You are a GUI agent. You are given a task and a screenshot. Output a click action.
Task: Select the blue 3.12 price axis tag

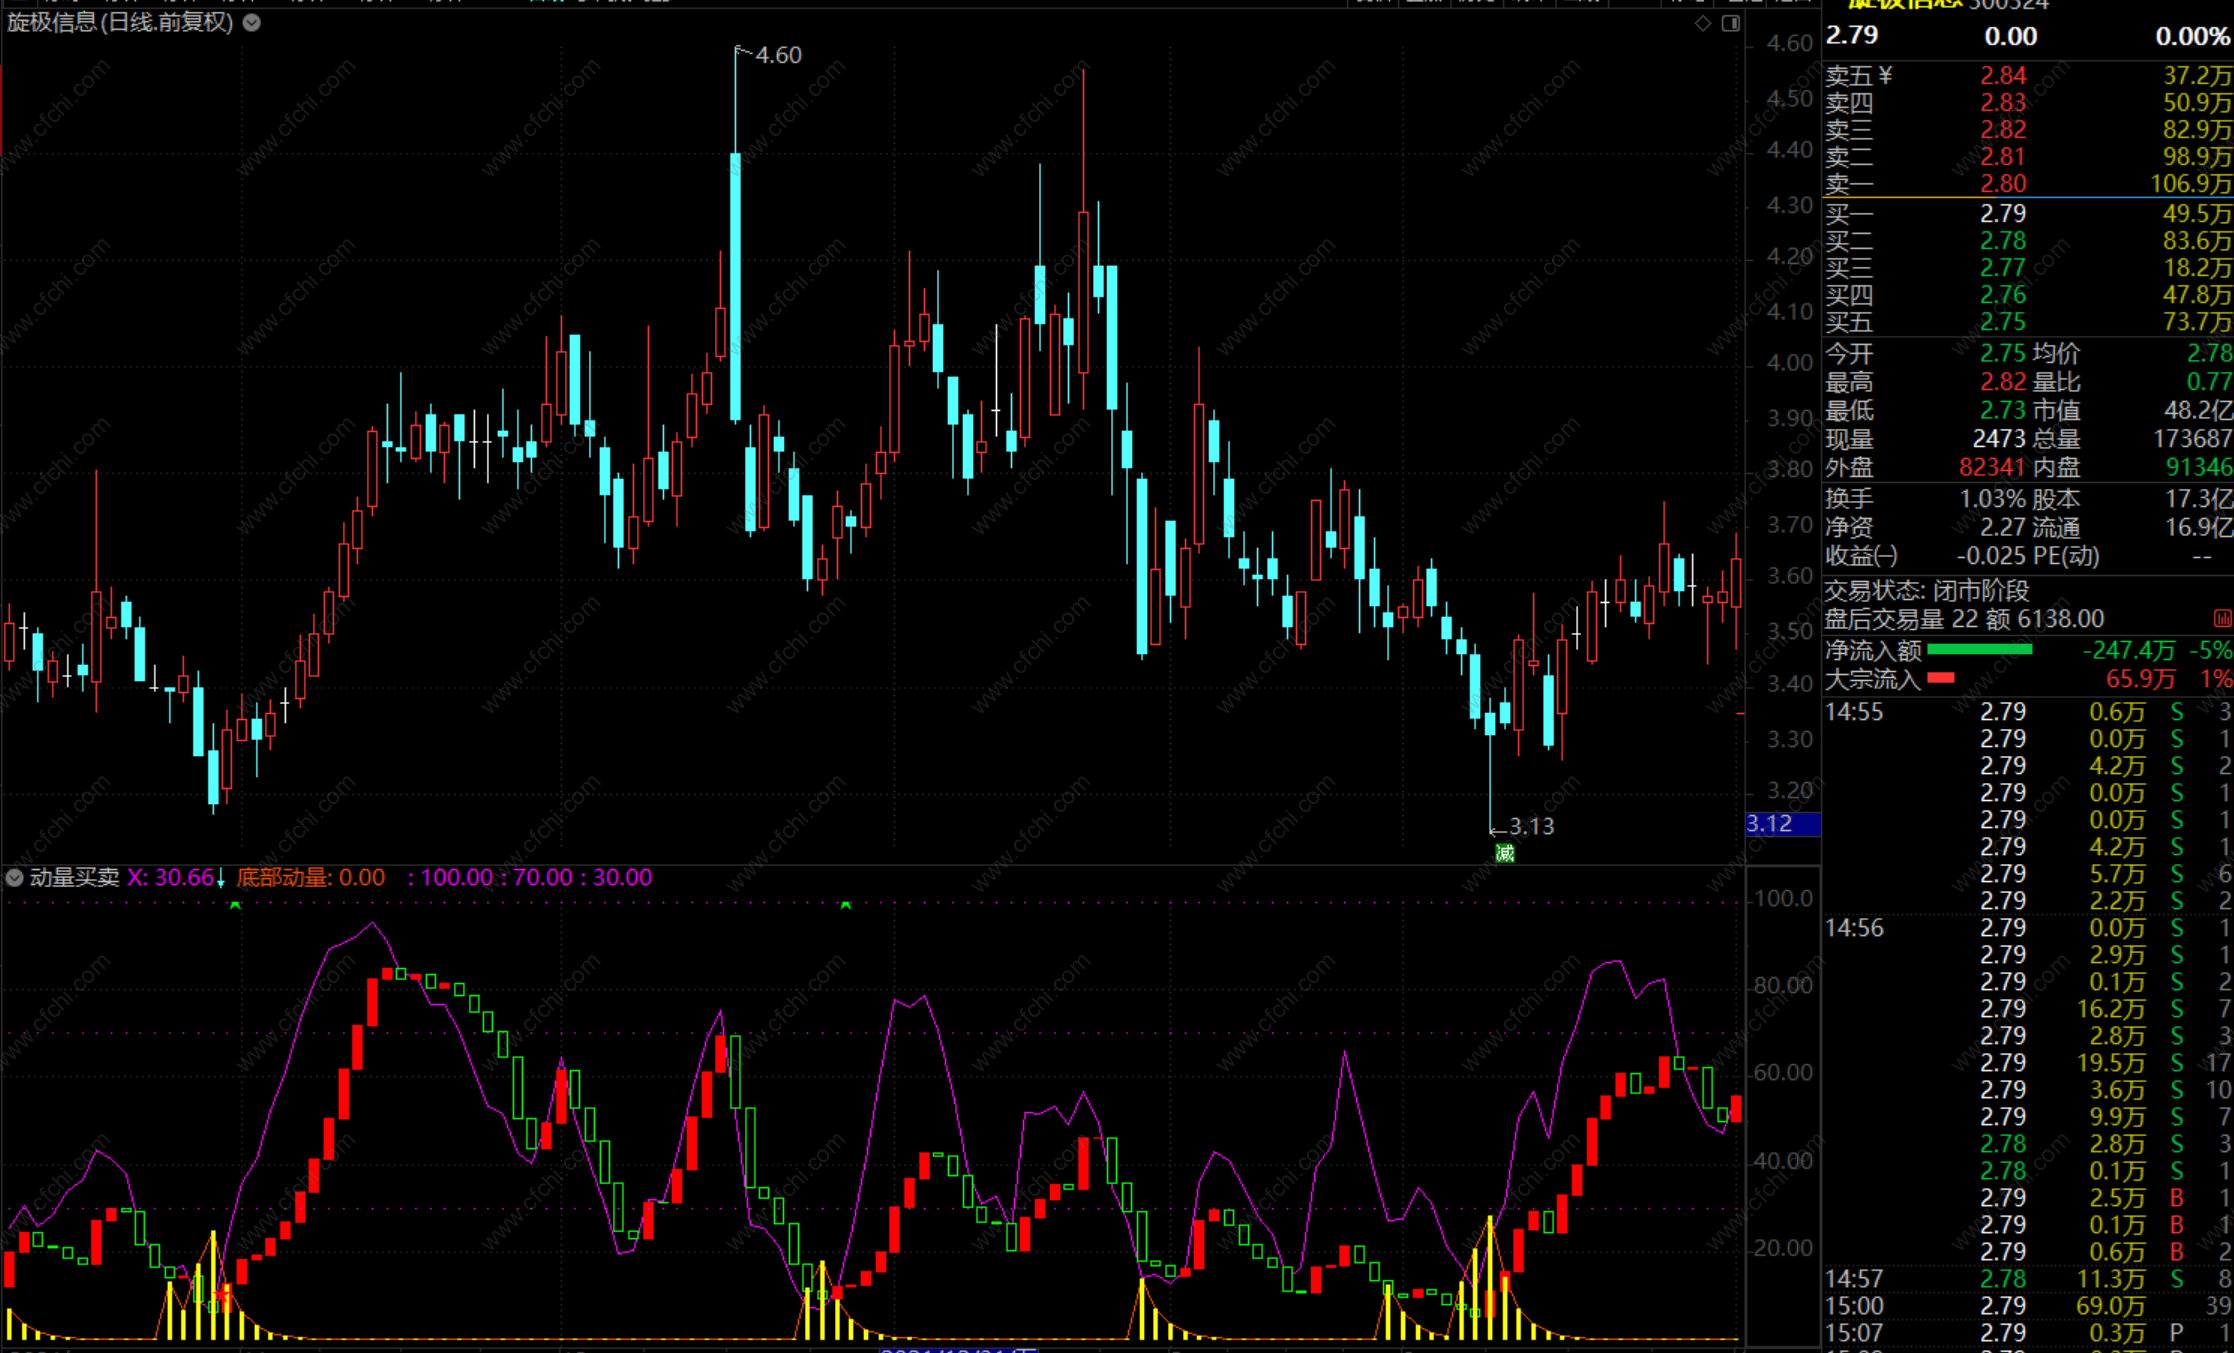coord(1781,824)
